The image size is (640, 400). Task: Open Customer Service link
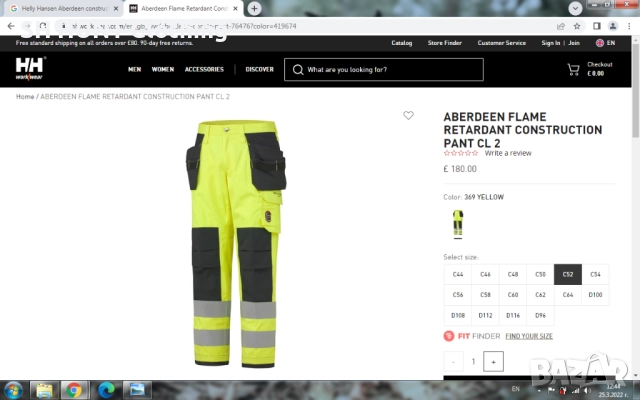pos(502,43)
